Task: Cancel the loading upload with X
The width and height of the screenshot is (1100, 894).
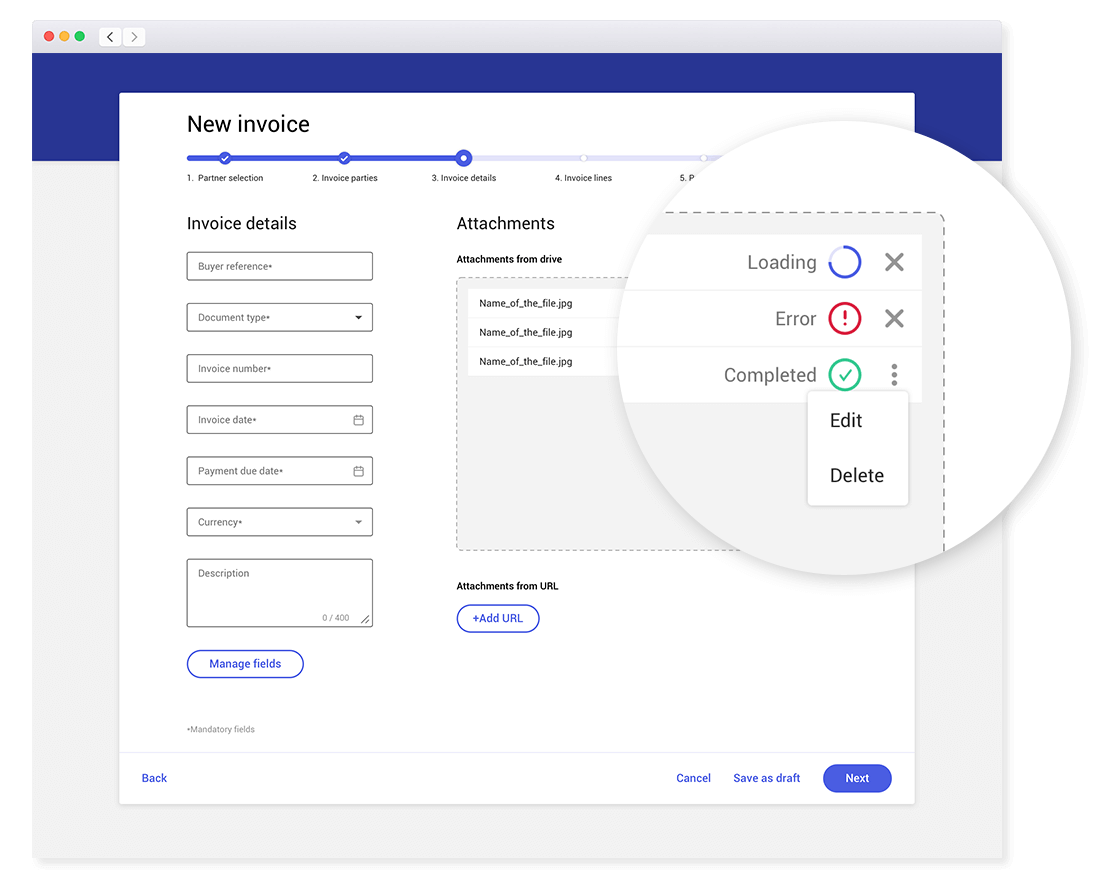Action: [894, 262]
